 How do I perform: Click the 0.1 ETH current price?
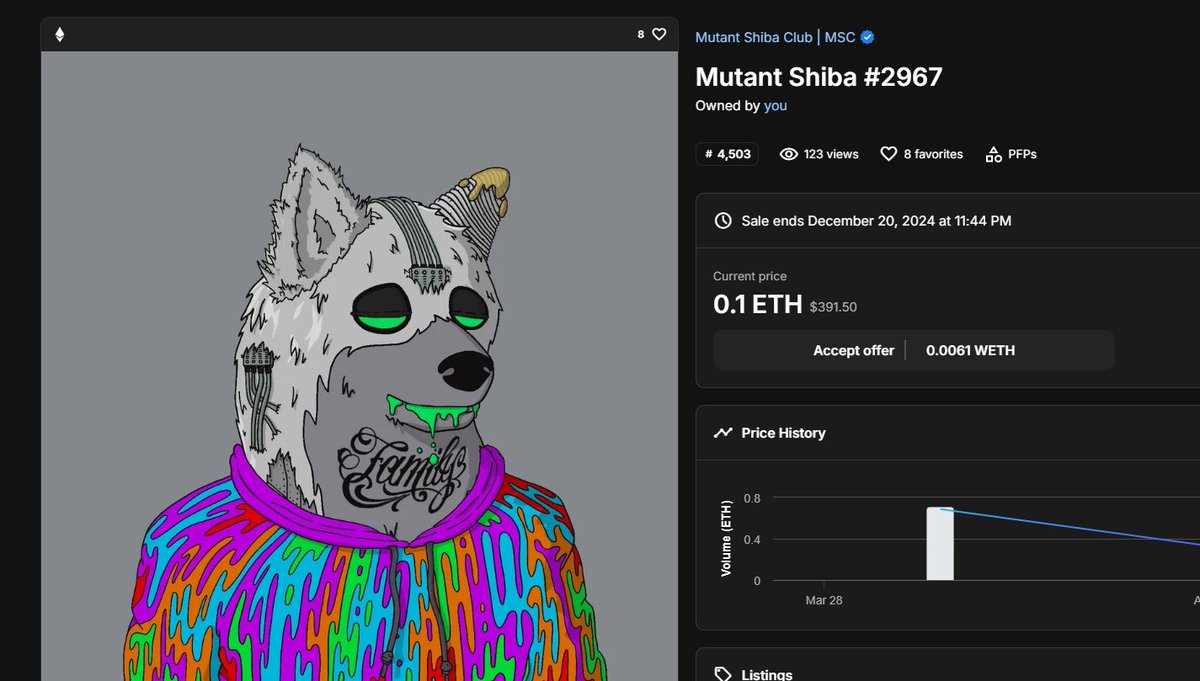(758, 305)
